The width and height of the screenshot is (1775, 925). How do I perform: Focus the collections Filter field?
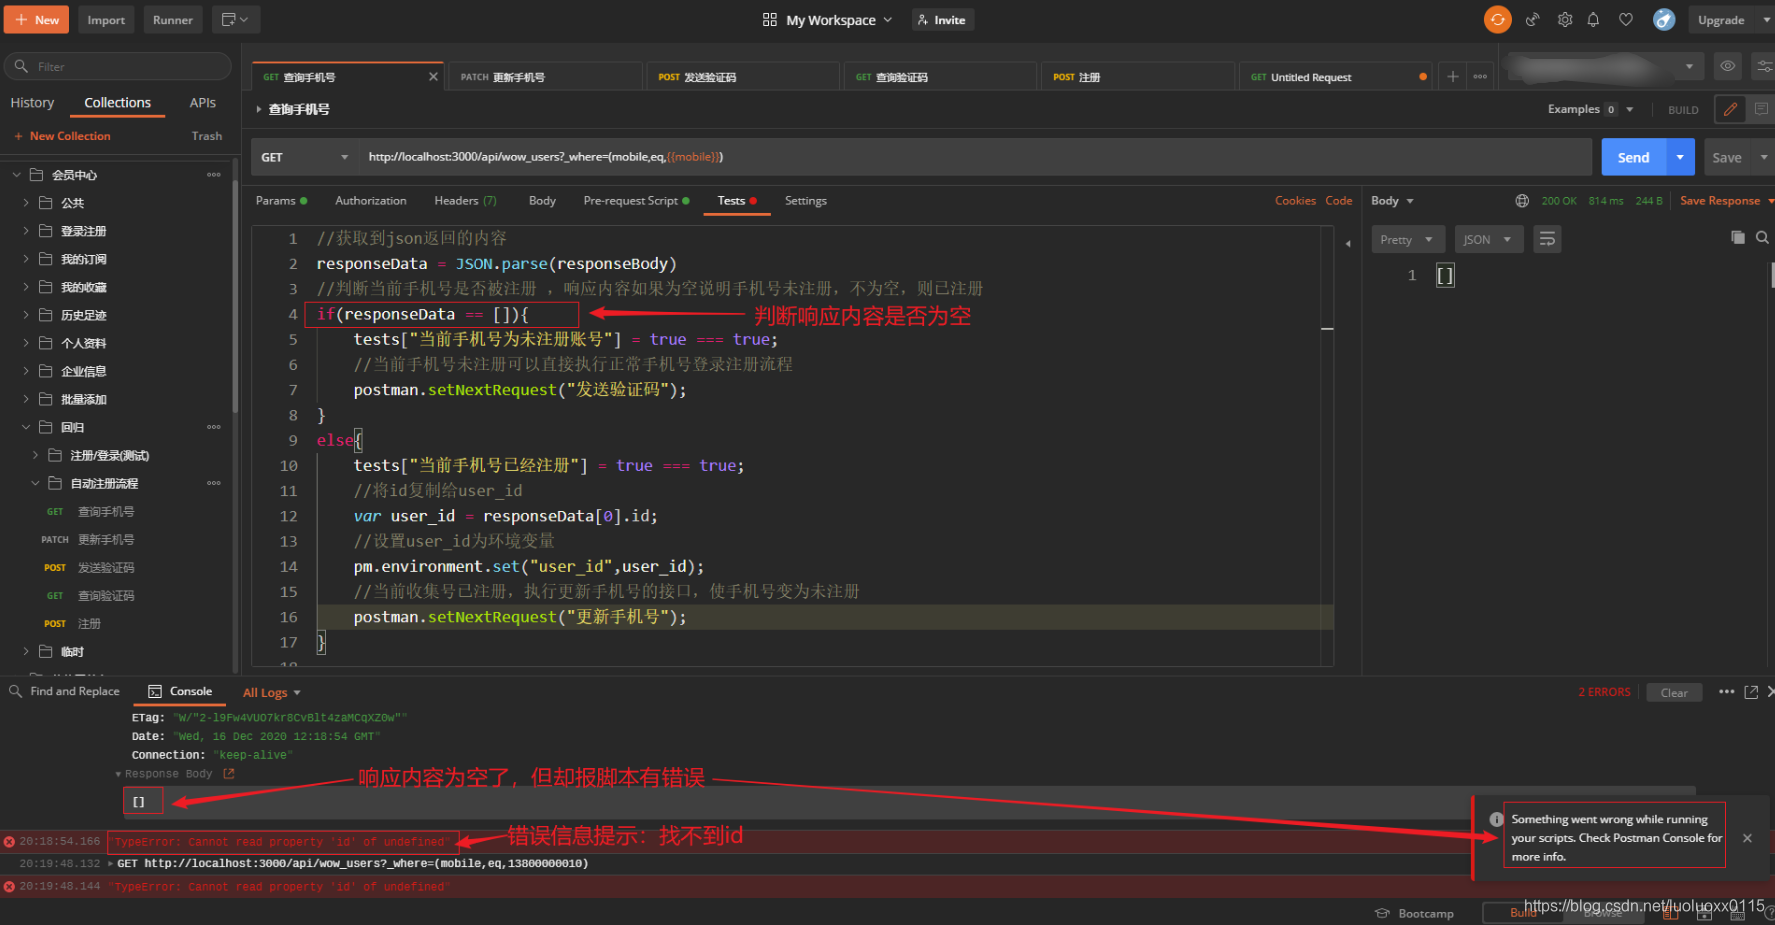(x=118, y=66)
